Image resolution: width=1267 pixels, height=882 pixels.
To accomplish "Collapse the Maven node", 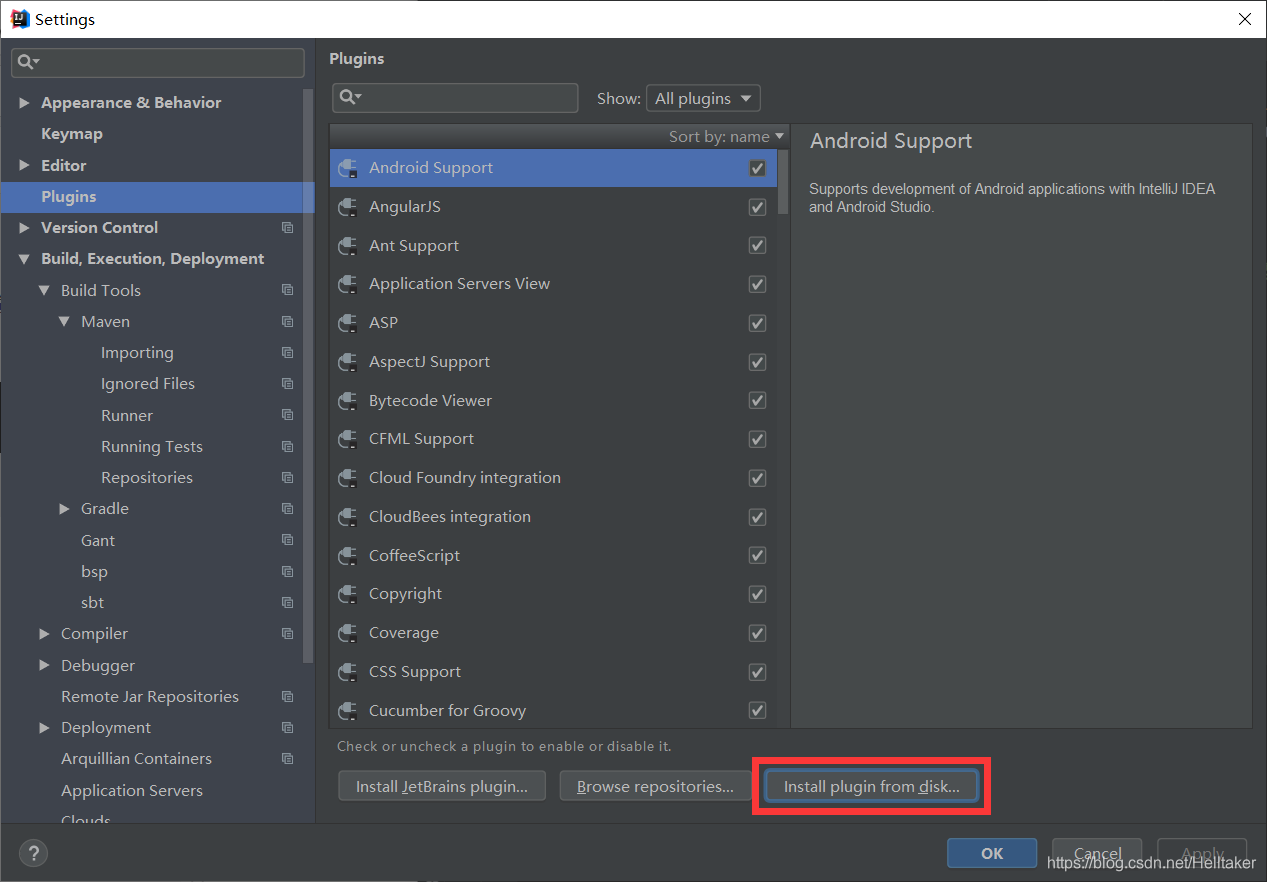I will coord(64,322).
